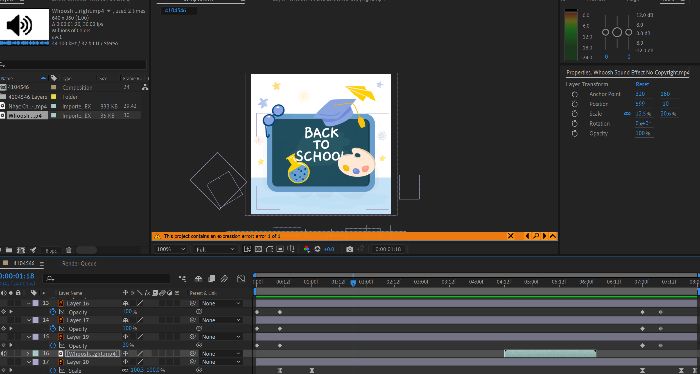Viewport: 700px width, 374px height.
Task: Expand the Whoosh audio layer 16 arrow
Action: (29, 353)
